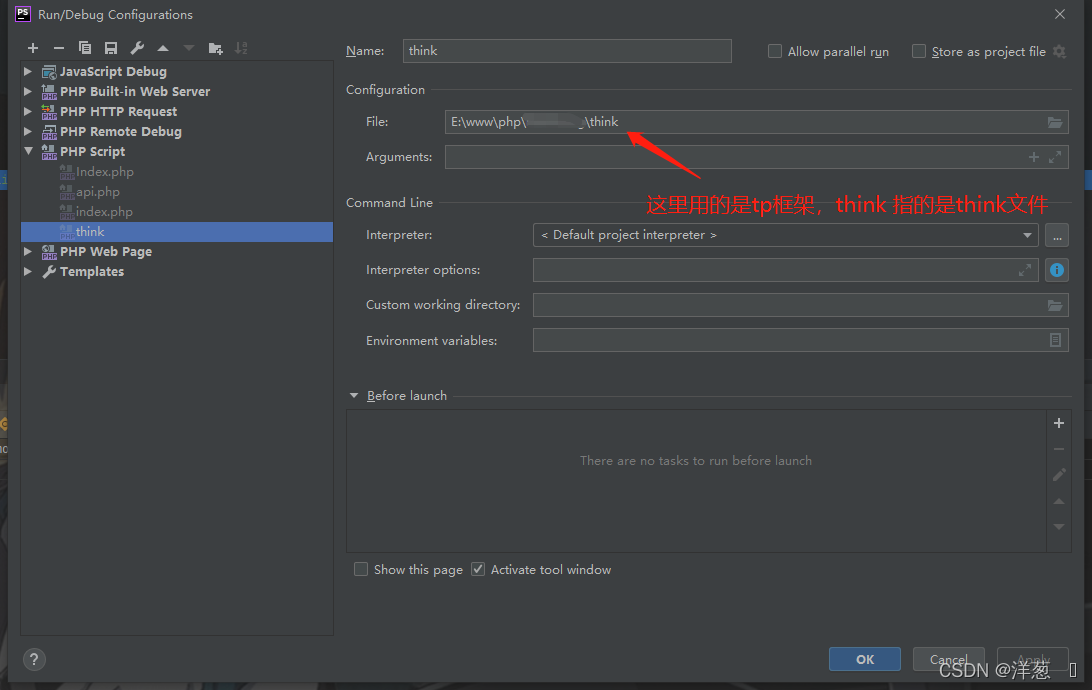Collapse the Before launch section
Viewport: 1092px width, 690px height.
354,395
